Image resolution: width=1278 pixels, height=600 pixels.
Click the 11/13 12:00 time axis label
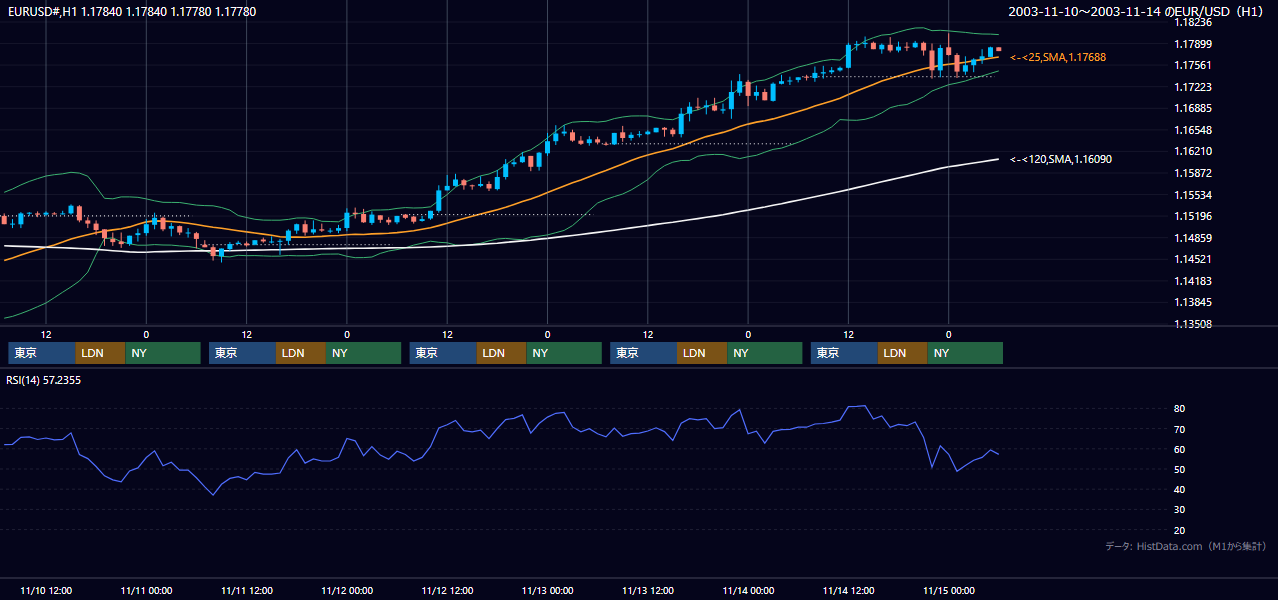point(647,590)
